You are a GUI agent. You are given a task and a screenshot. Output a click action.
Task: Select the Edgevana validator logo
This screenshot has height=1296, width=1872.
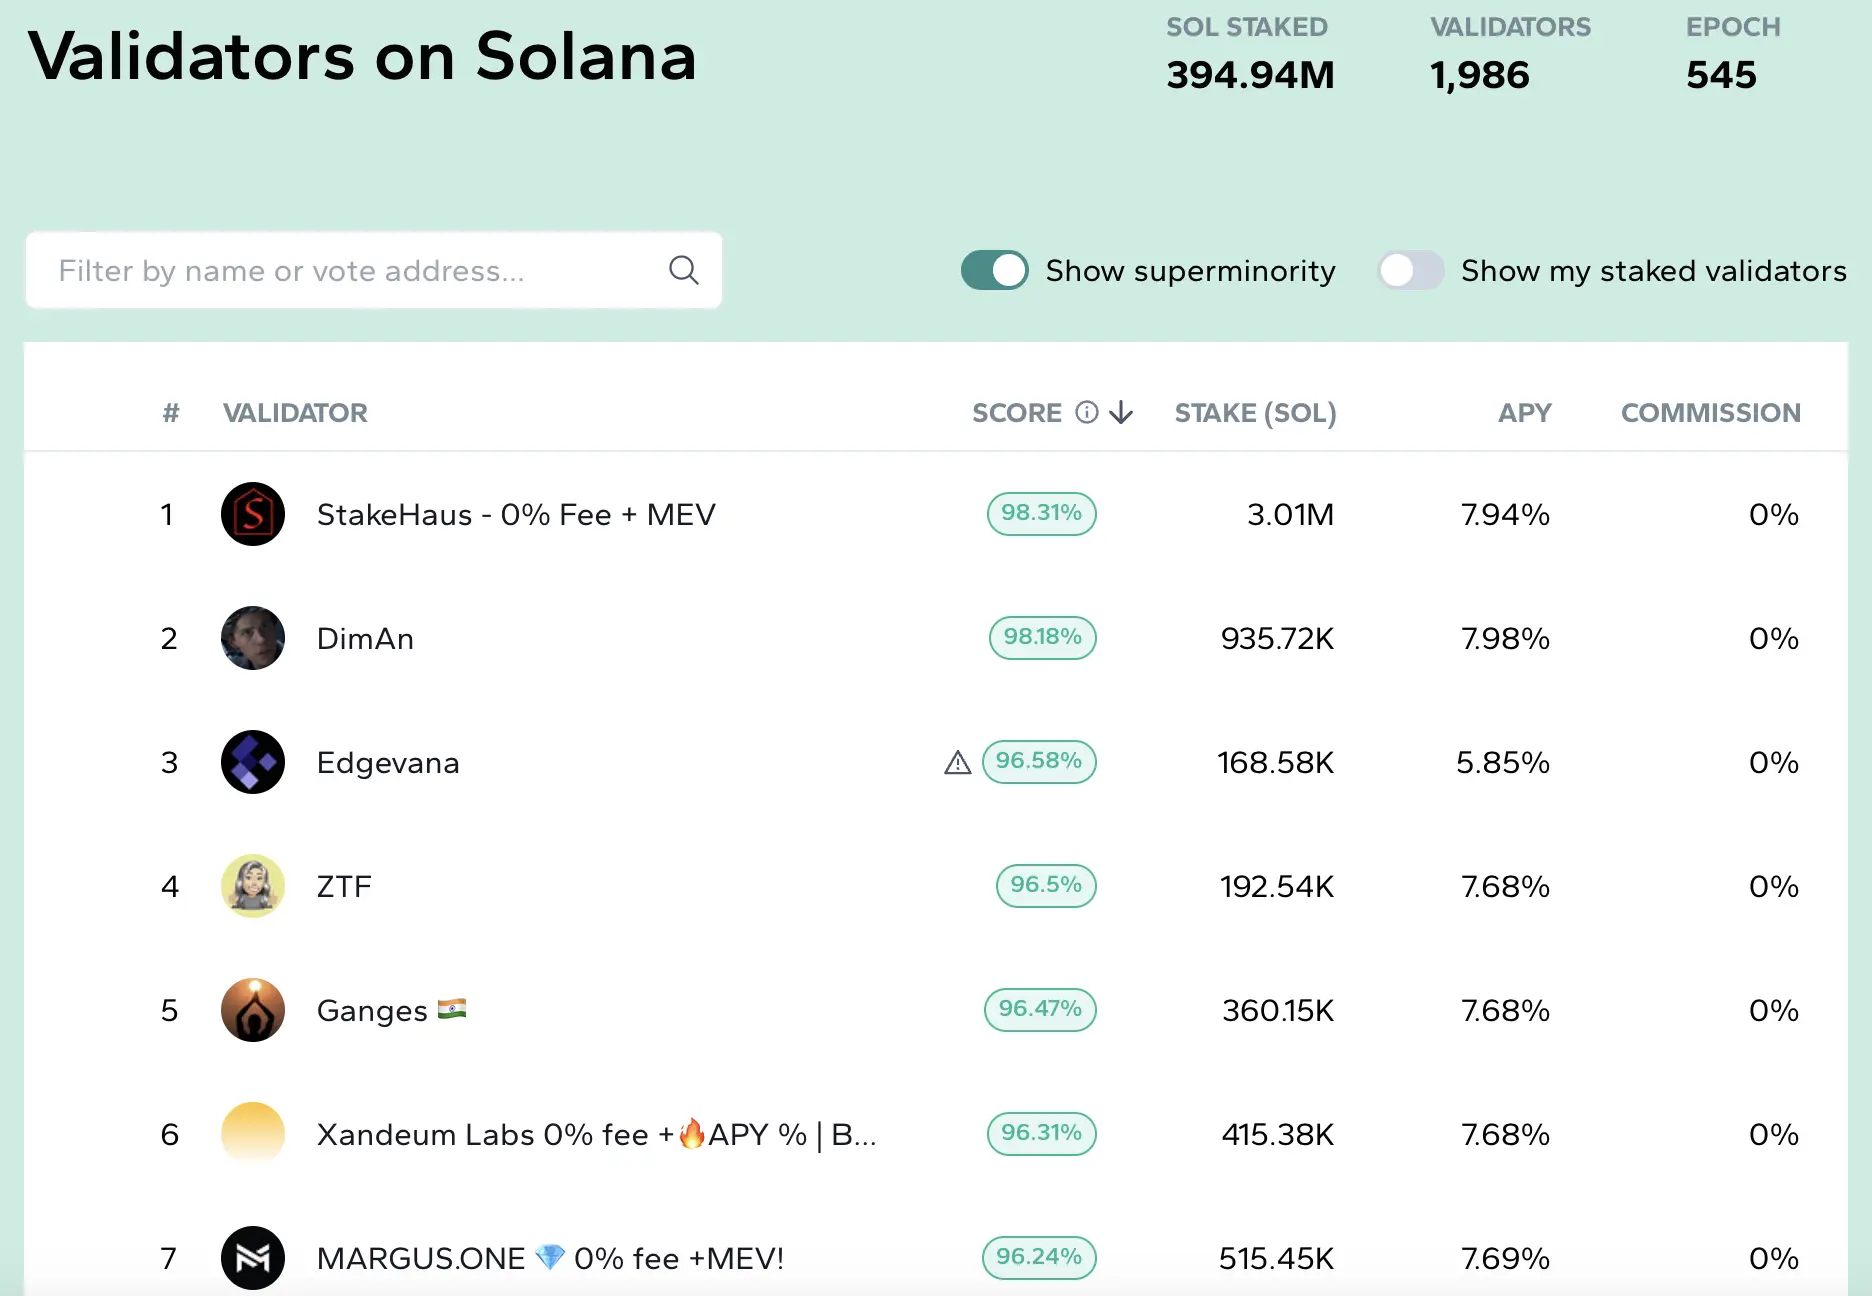coord(252,762)
